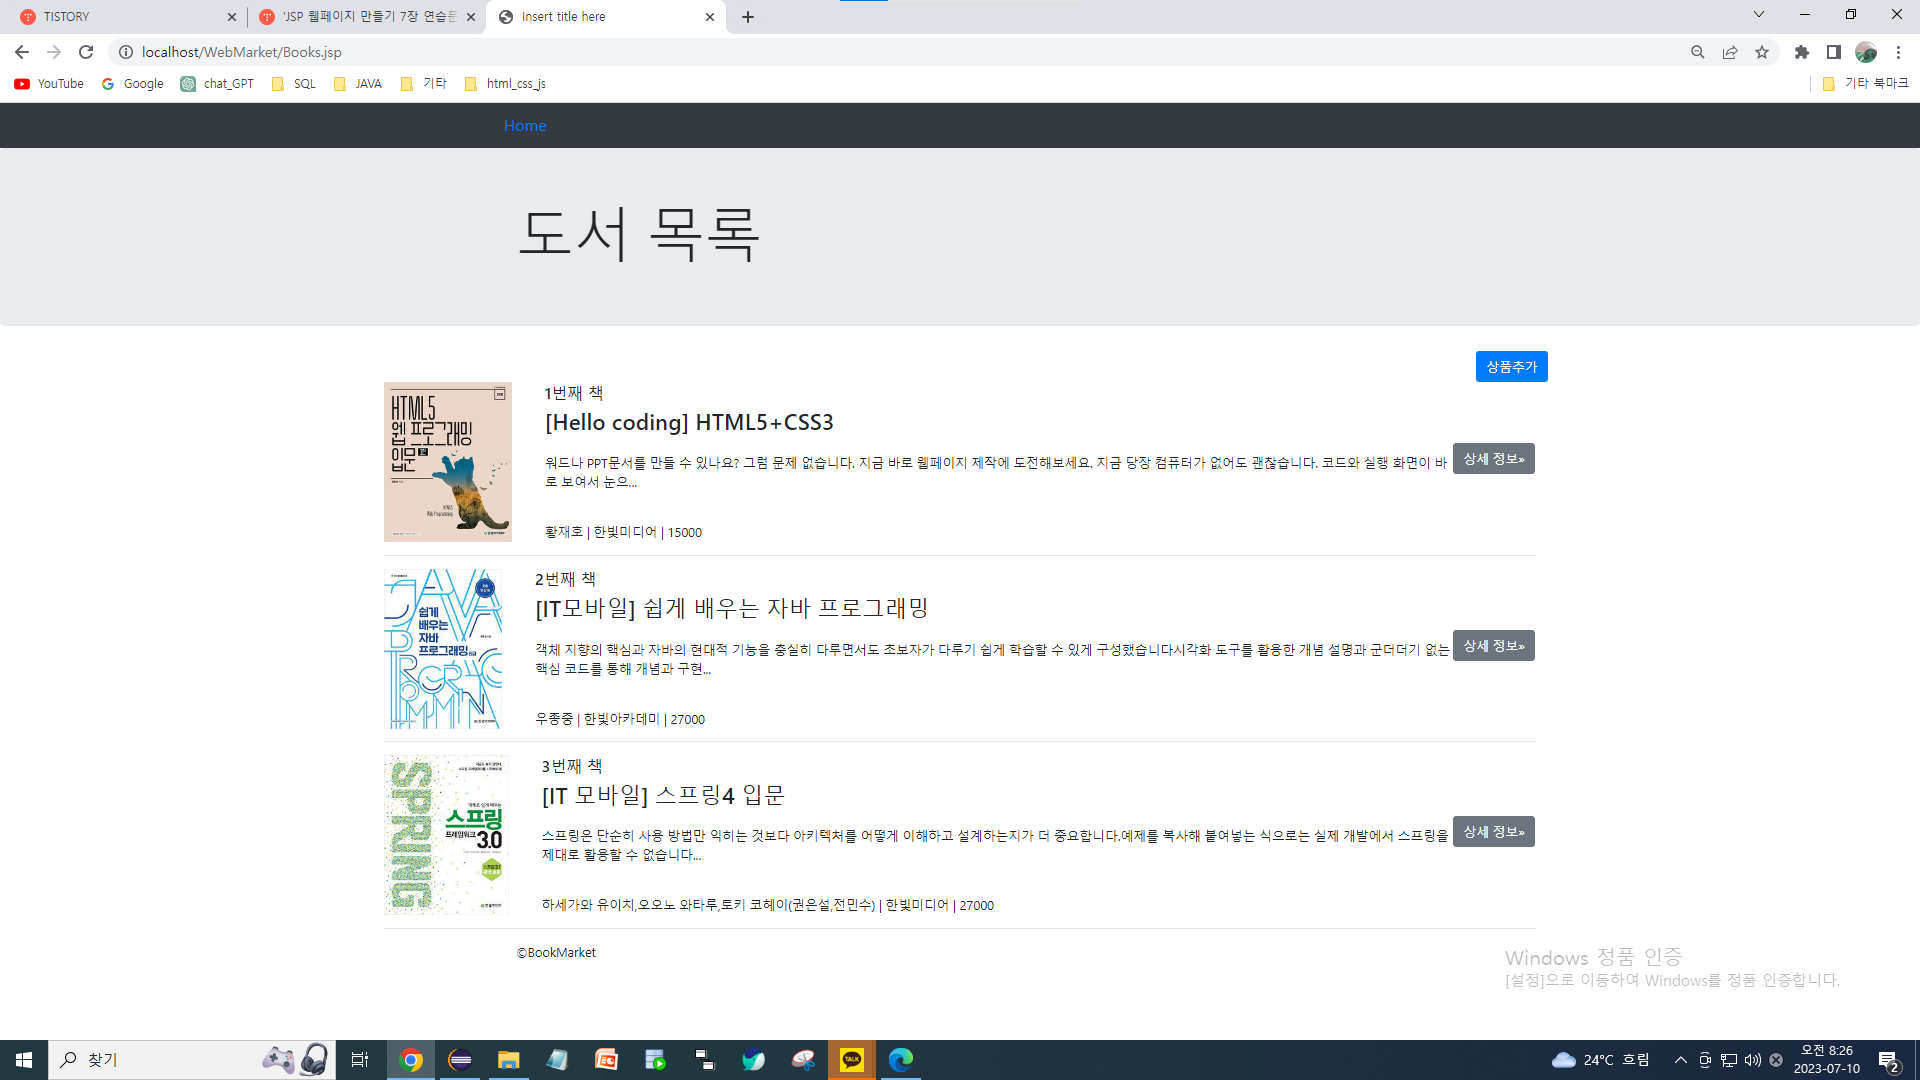Screen dimensions: 1920x1080
Task: Expand the tab search chevron
Action: [1758, 15]
